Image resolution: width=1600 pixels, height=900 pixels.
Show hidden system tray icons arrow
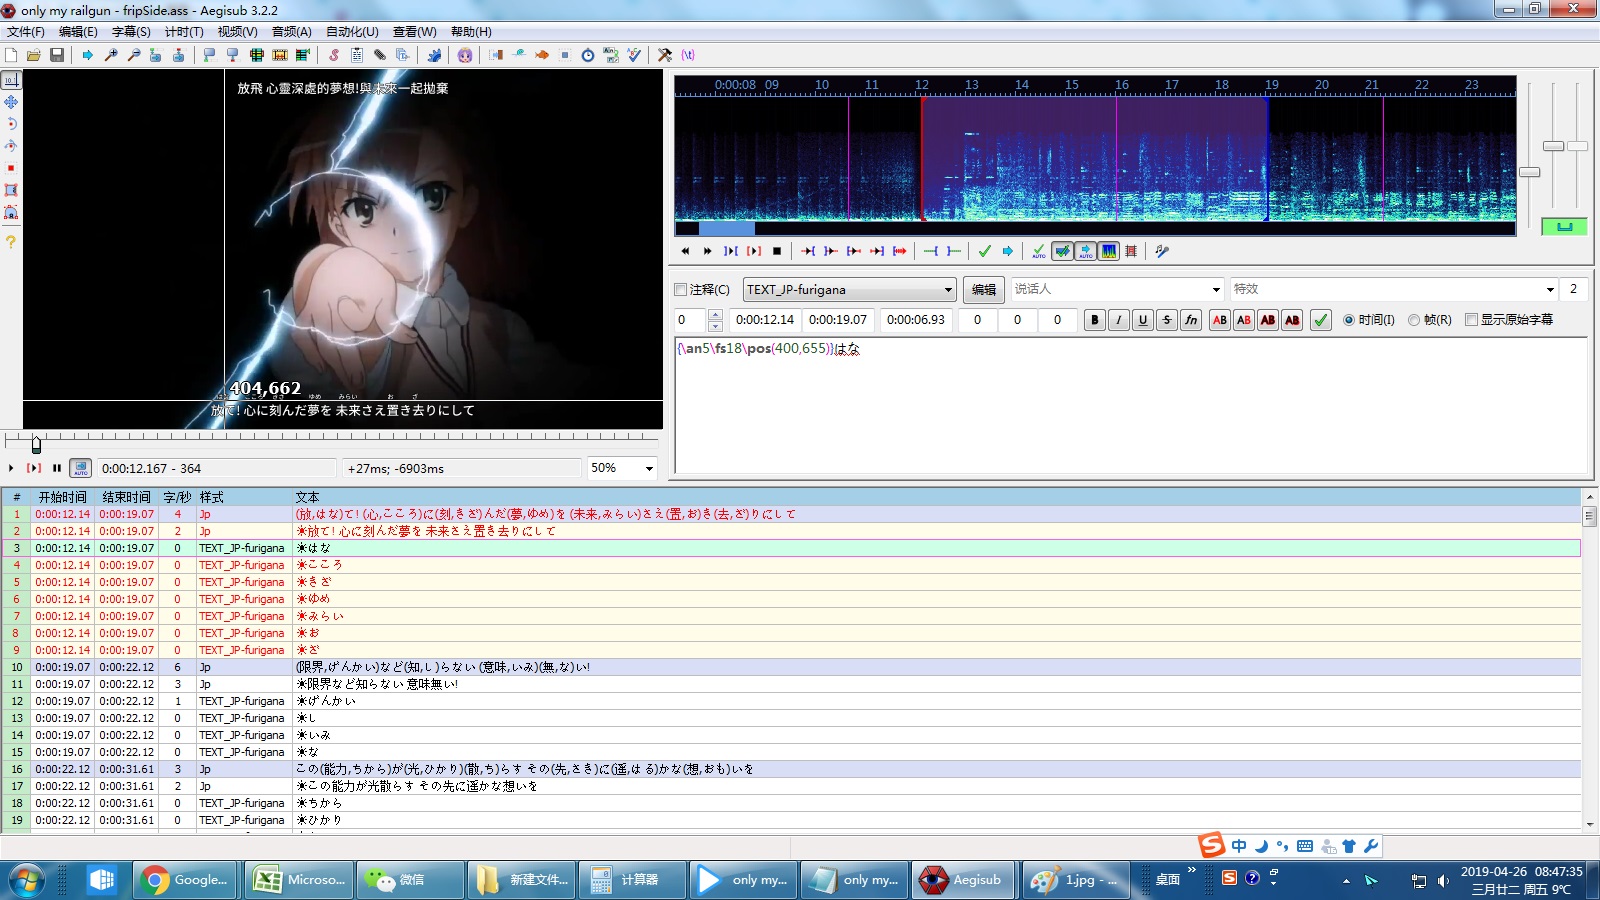1346,881
